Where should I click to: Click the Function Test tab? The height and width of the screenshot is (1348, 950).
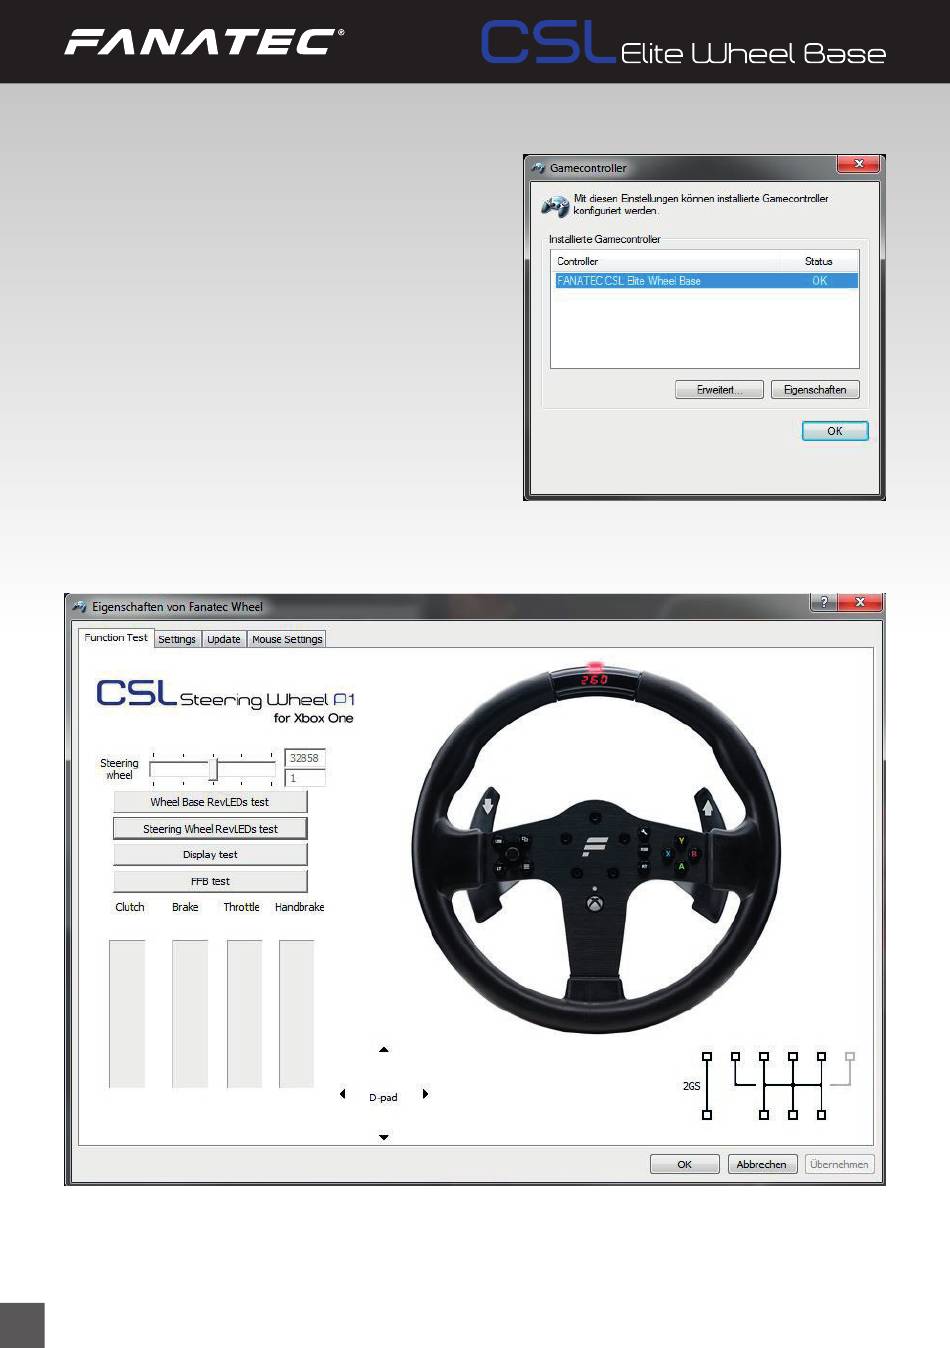tap(116, 638)
